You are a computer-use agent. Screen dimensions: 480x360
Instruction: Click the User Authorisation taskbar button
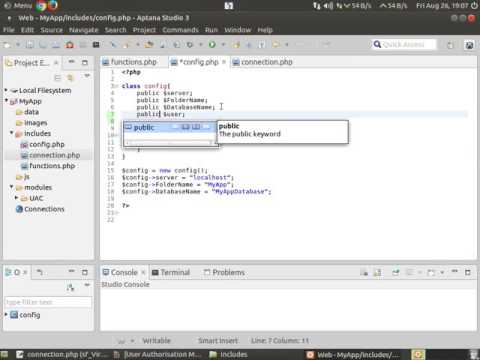[x=158, y=354]
